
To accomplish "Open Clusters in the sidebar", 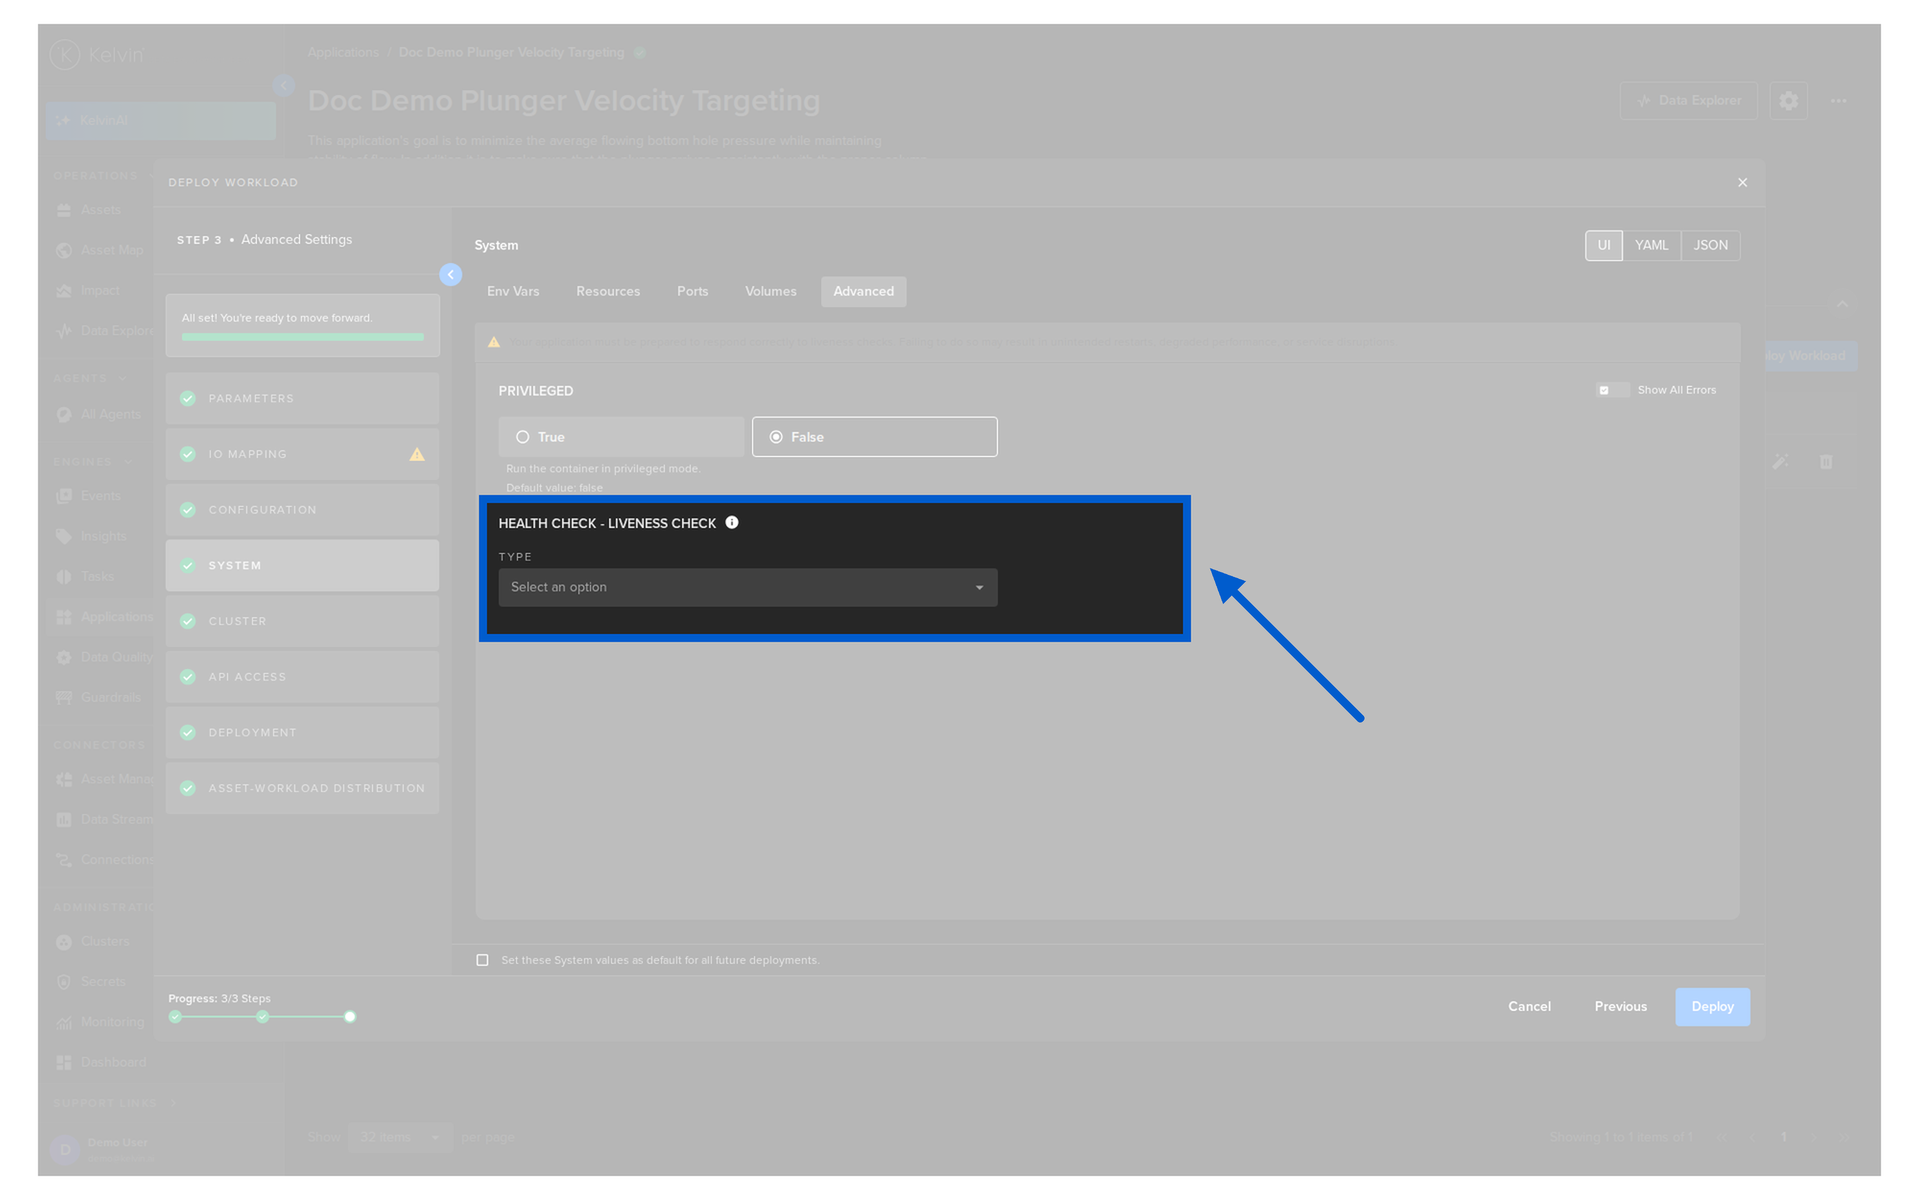I will [x=104, y=942].
